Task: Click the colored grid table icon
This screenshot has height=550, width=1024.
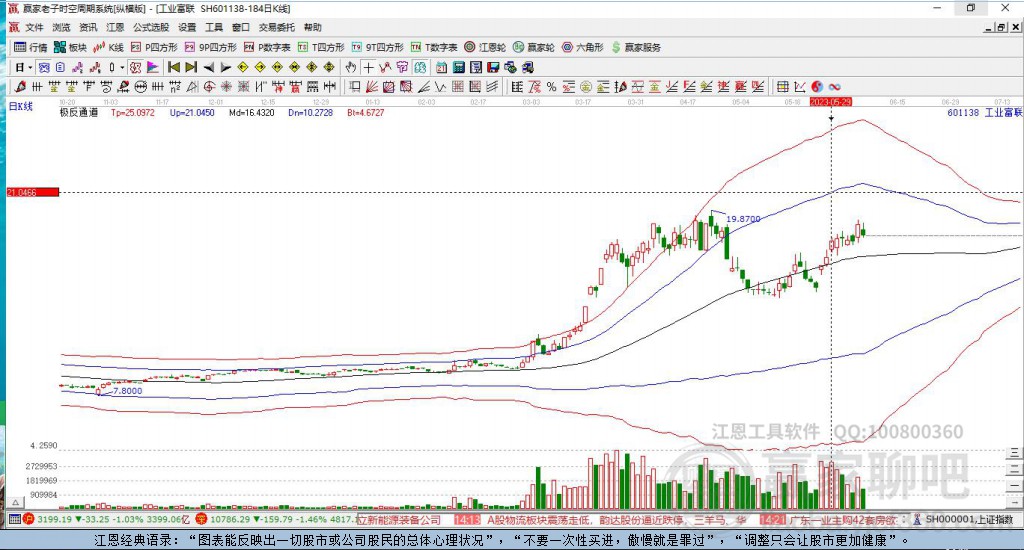Action: click(x=782, y=86)
